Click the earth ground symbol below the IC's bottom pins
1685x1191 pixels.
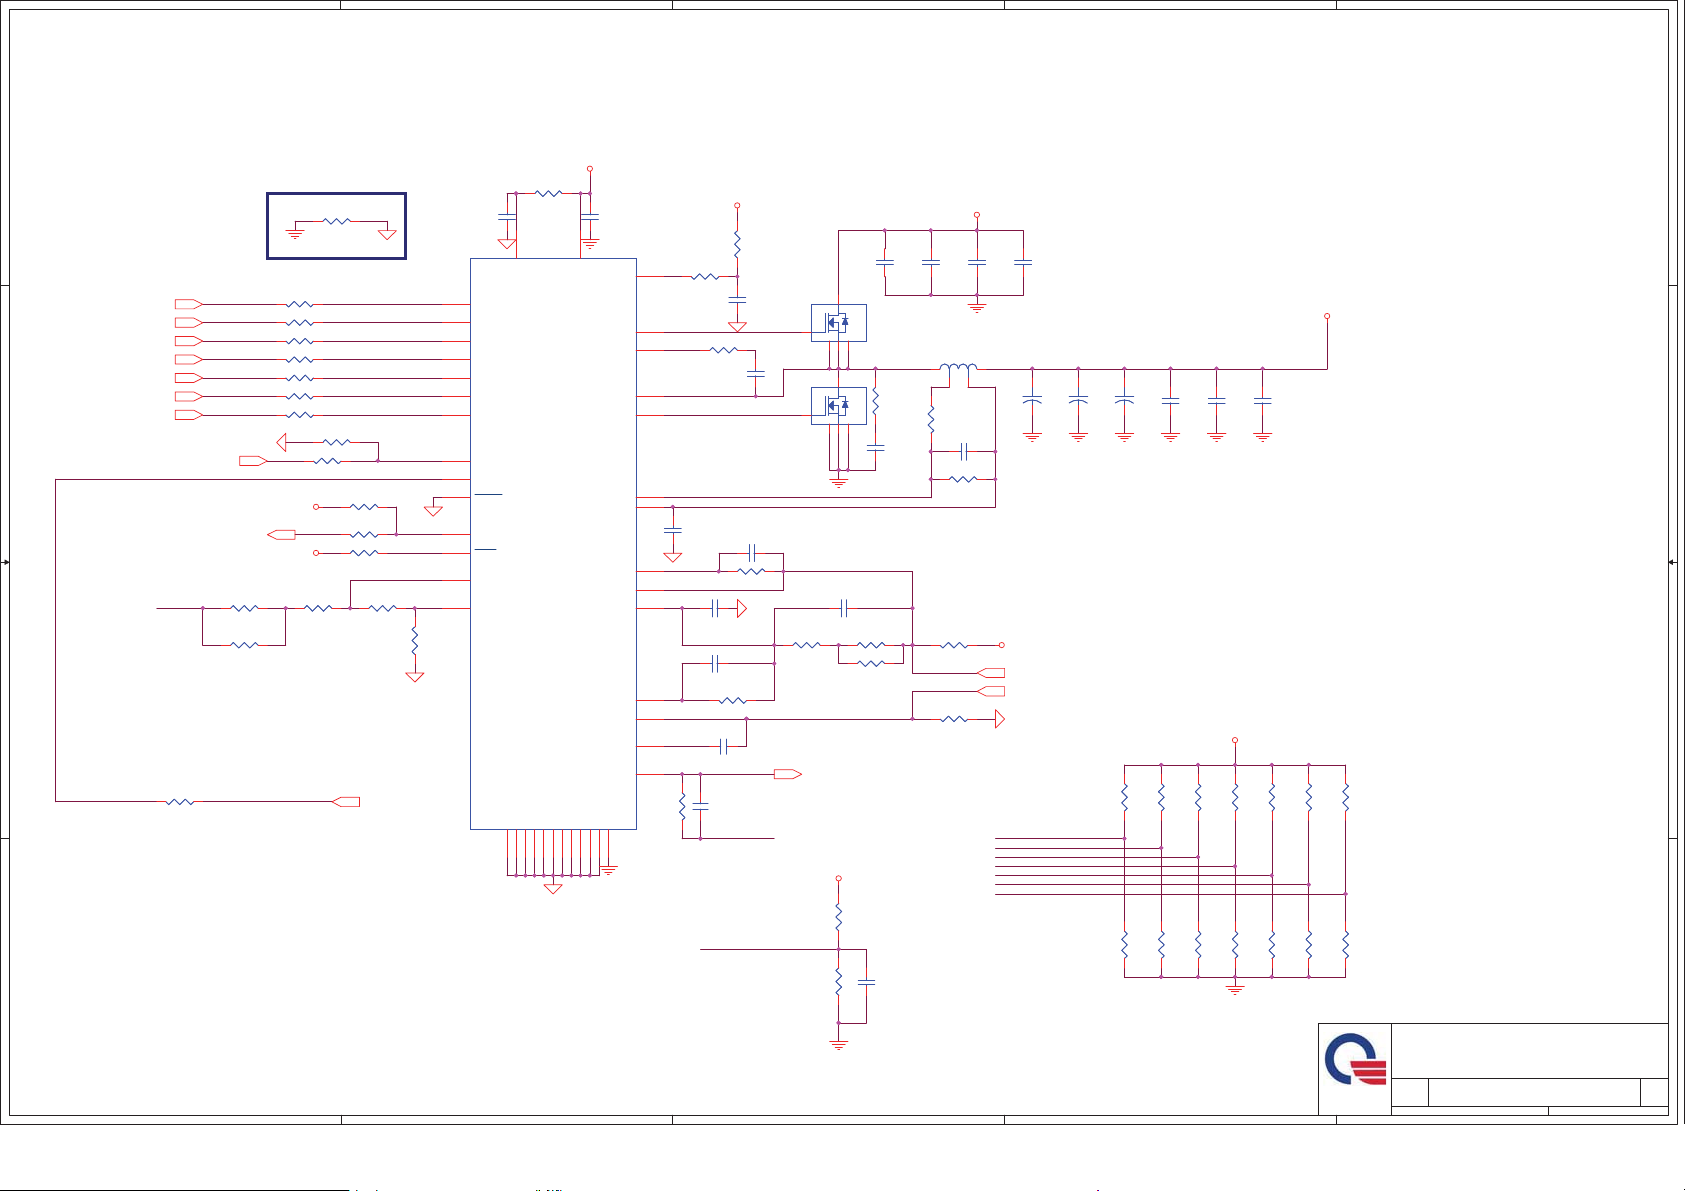point(608,871)
